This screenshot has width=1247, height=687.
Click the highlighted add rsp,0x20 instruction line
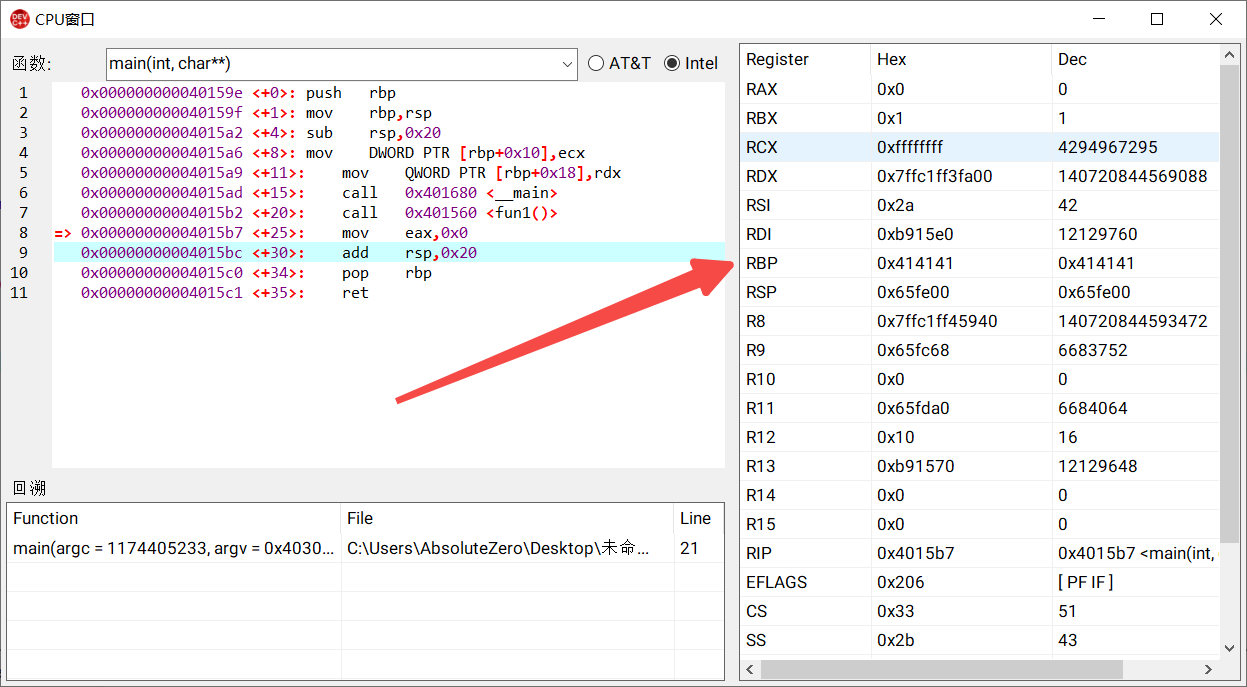tap(388, 253)
